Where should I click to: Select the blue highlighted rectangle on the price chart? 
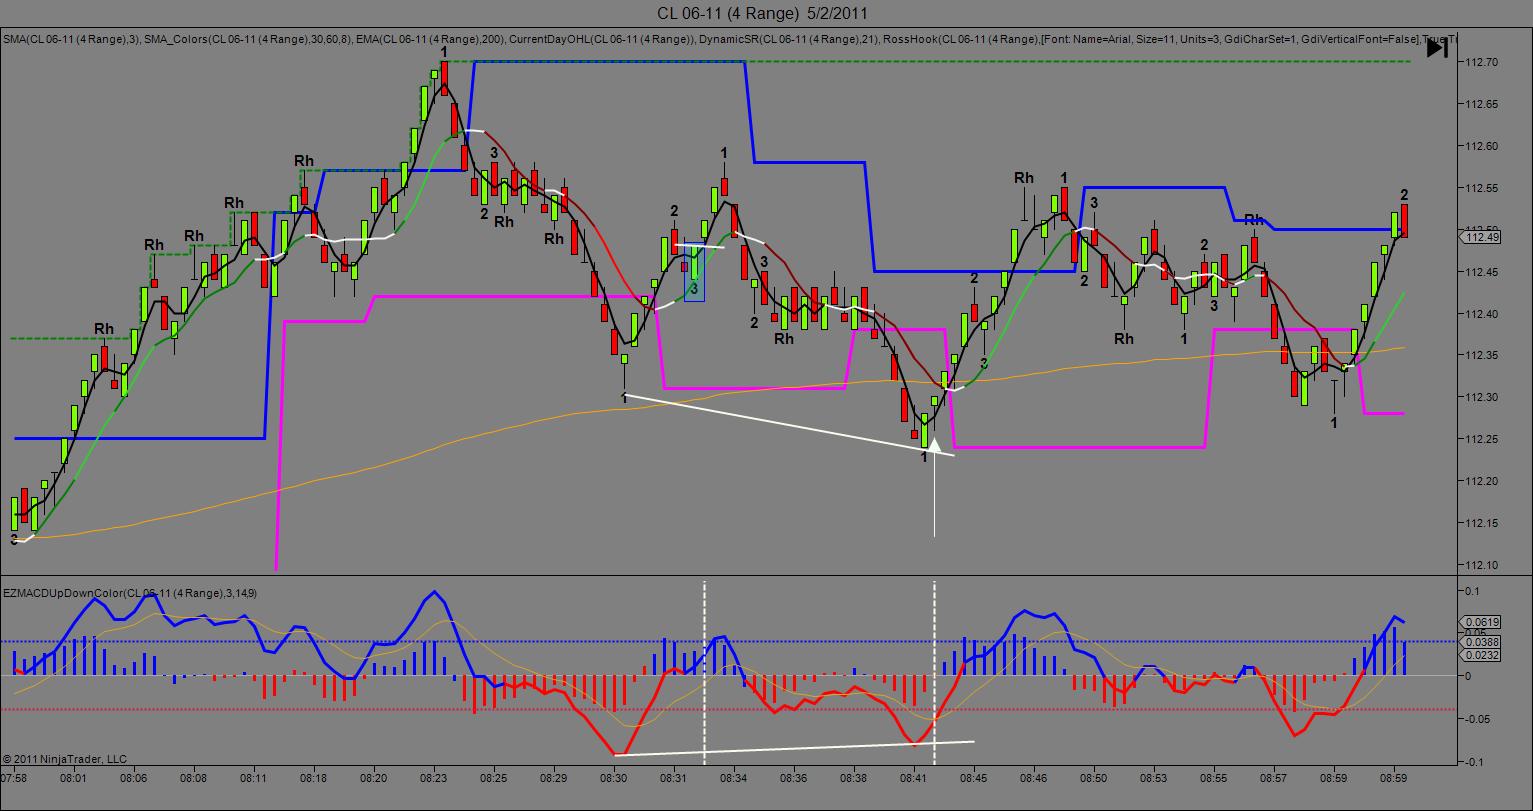[x=694, y=273]
